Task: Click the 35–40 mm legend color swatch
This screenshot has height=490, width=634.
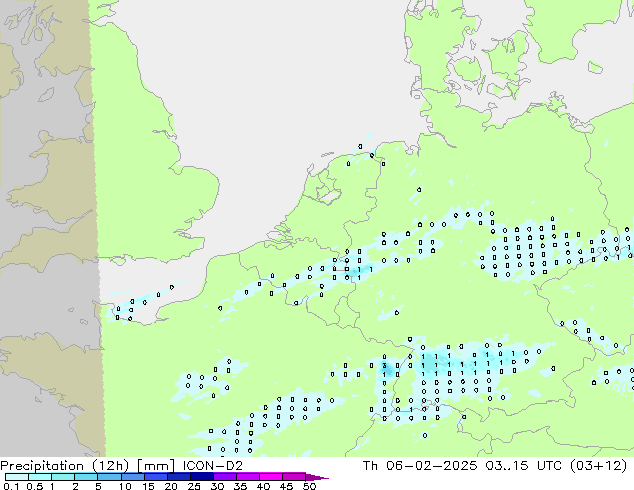Action: 247,477
